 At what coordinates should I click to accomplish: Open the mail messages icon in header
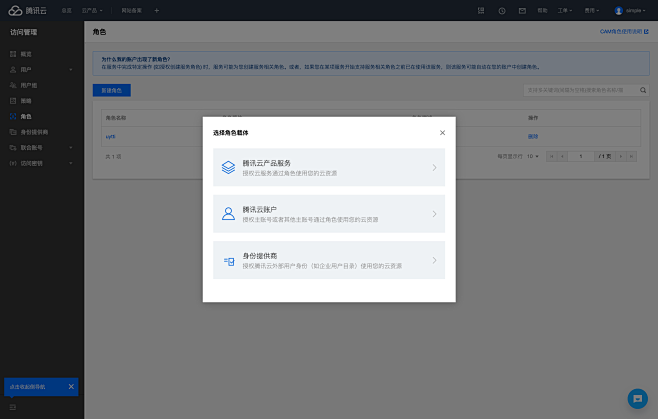pyautogui.click(x=522, y=10)
